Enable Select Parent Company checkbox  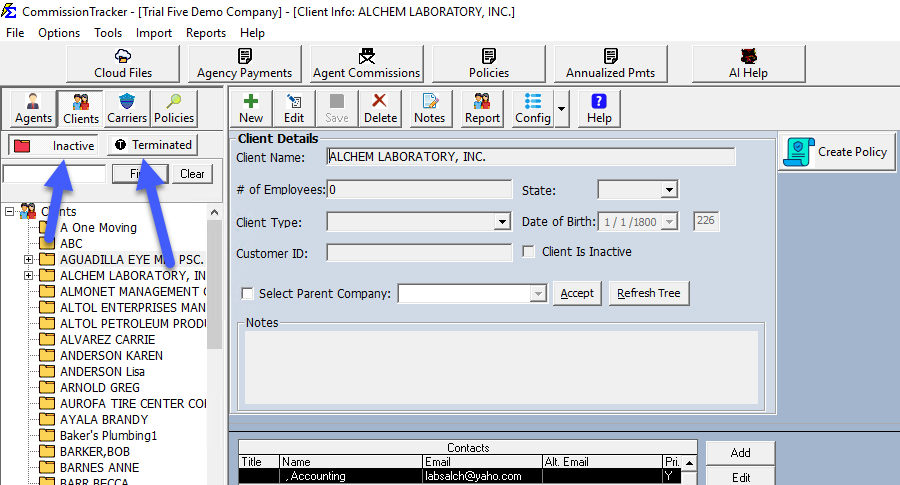pos(247,293)
